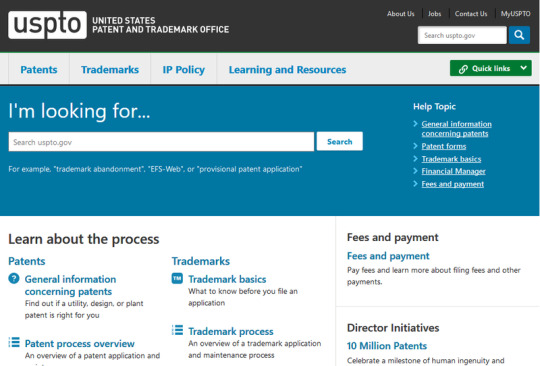Open Patent process overview article link
Screen dimensions: 540x366
click(x=80, y=344)
